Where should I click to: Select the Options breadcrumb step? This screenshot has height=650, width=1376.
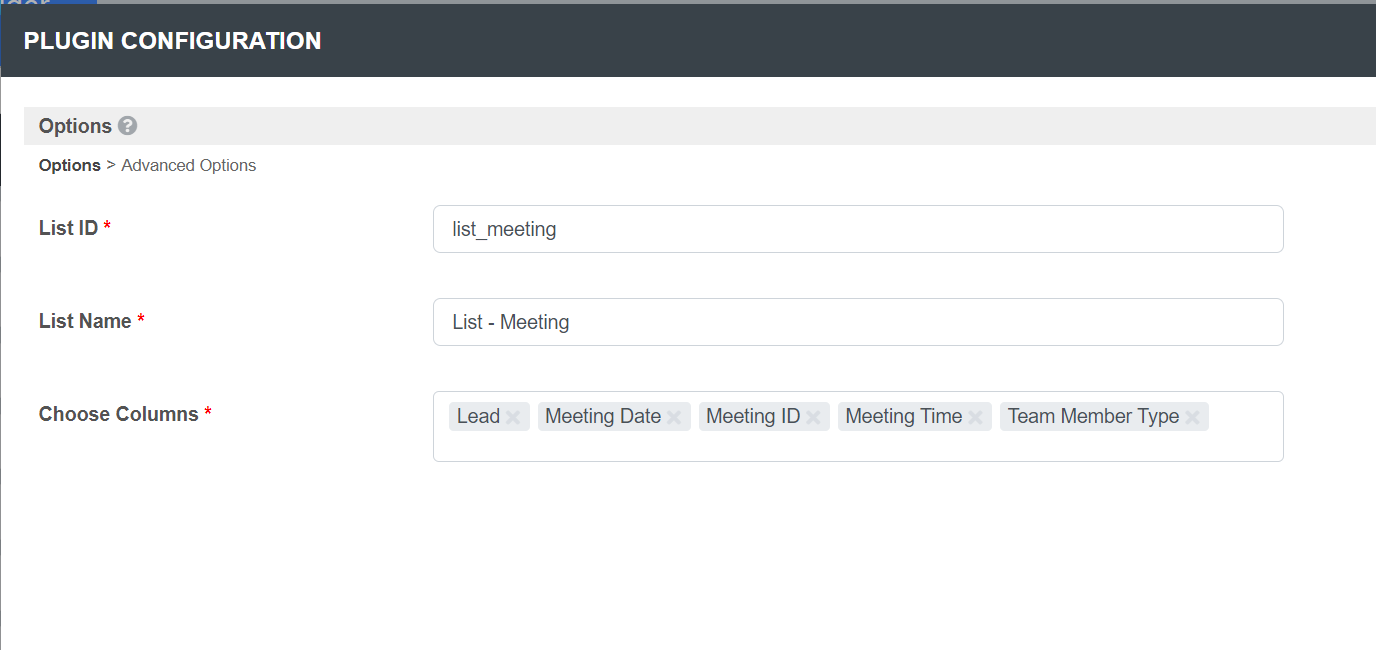point(69,166)
